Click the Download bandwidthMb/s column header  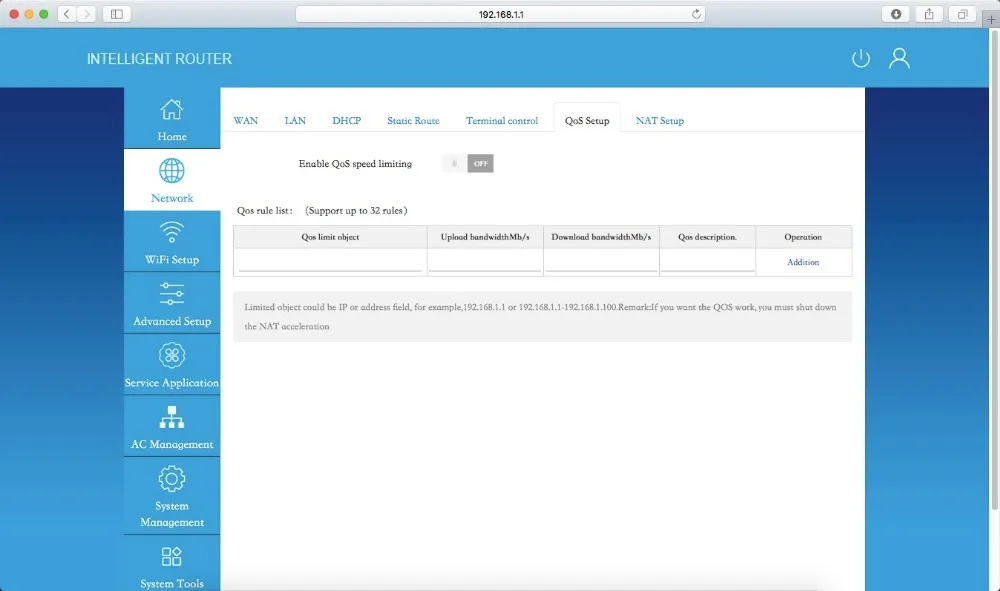(x=601, y=237)
